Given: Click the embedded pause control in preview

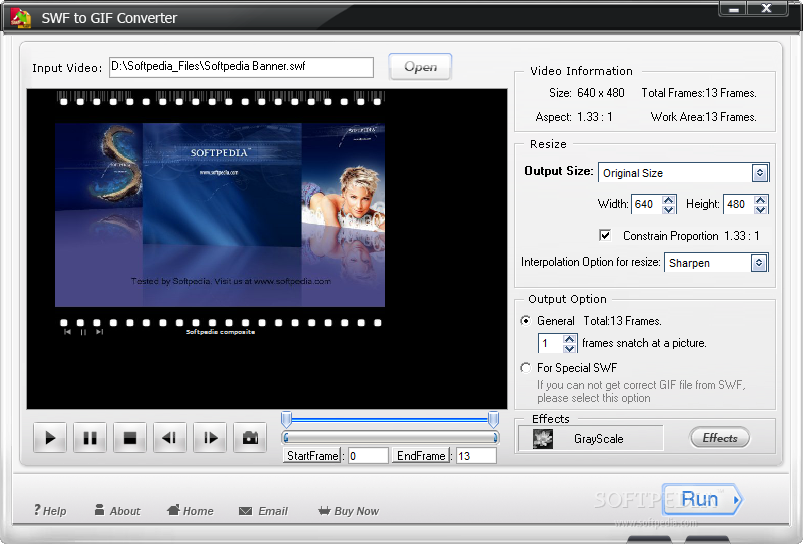Looking at the screenshot, I should point(83,332).
